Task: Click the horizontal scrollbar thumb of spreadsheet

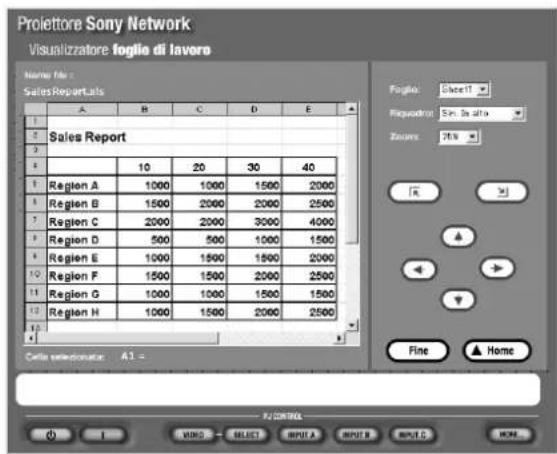Action: [x=127, y=338]
